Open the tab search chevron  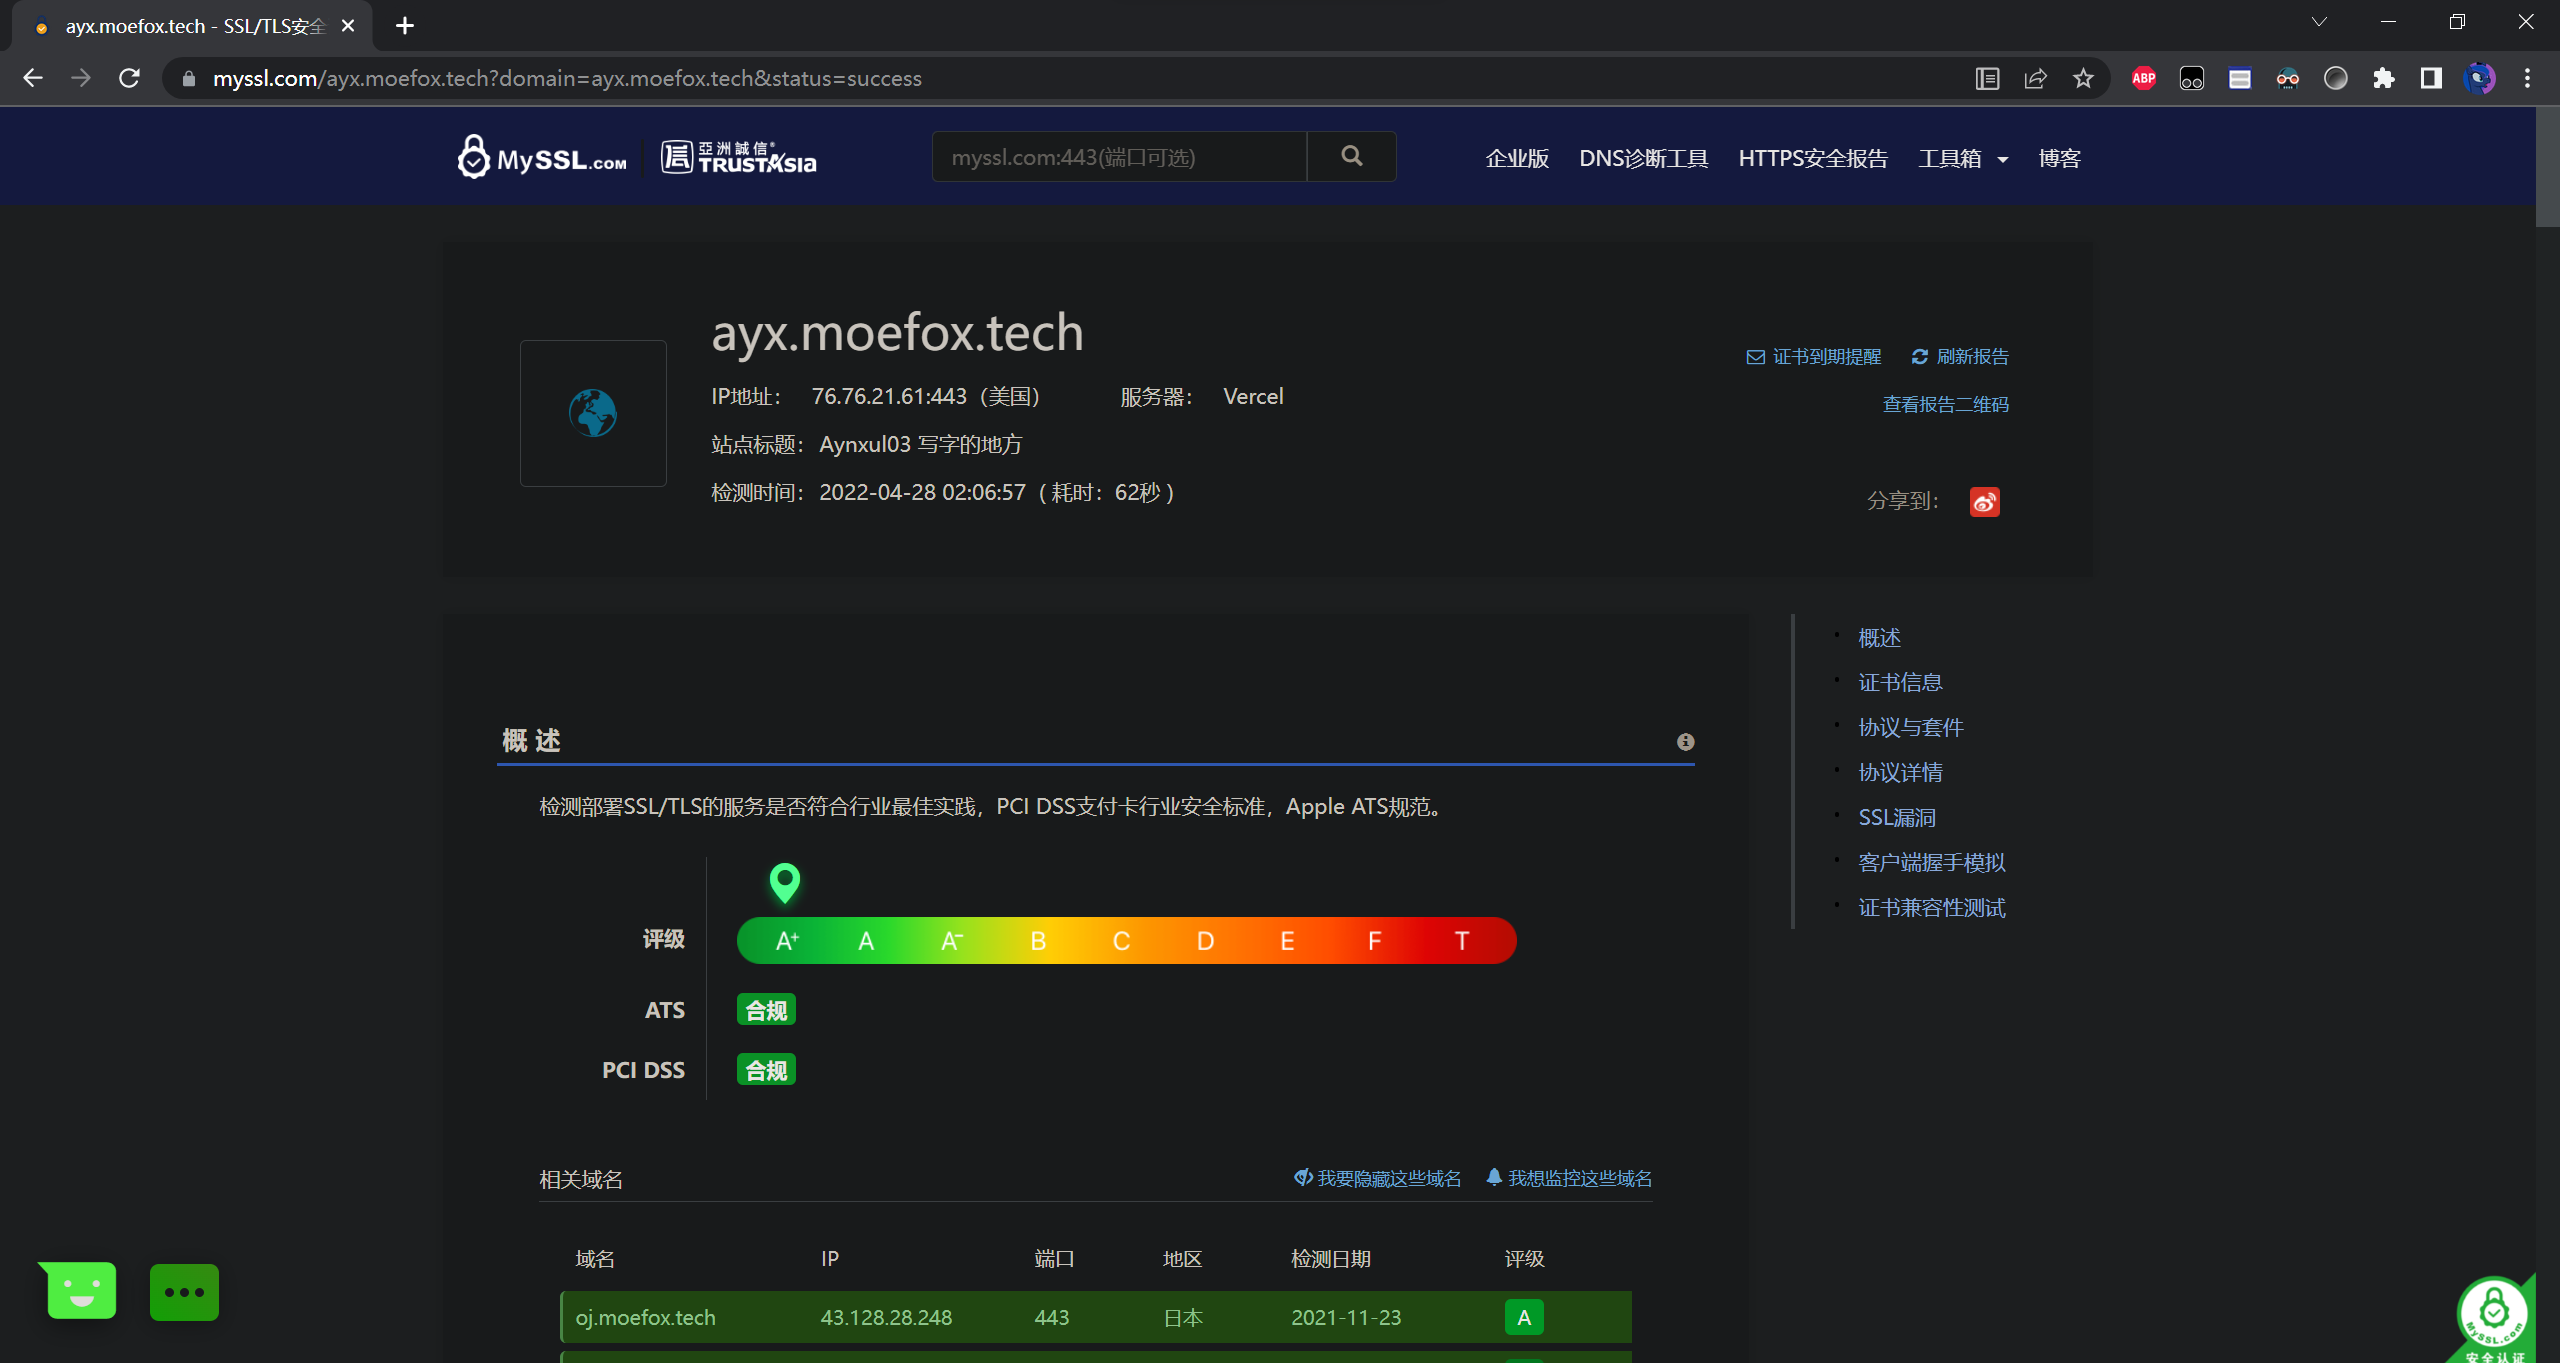tap(2319, 22)
